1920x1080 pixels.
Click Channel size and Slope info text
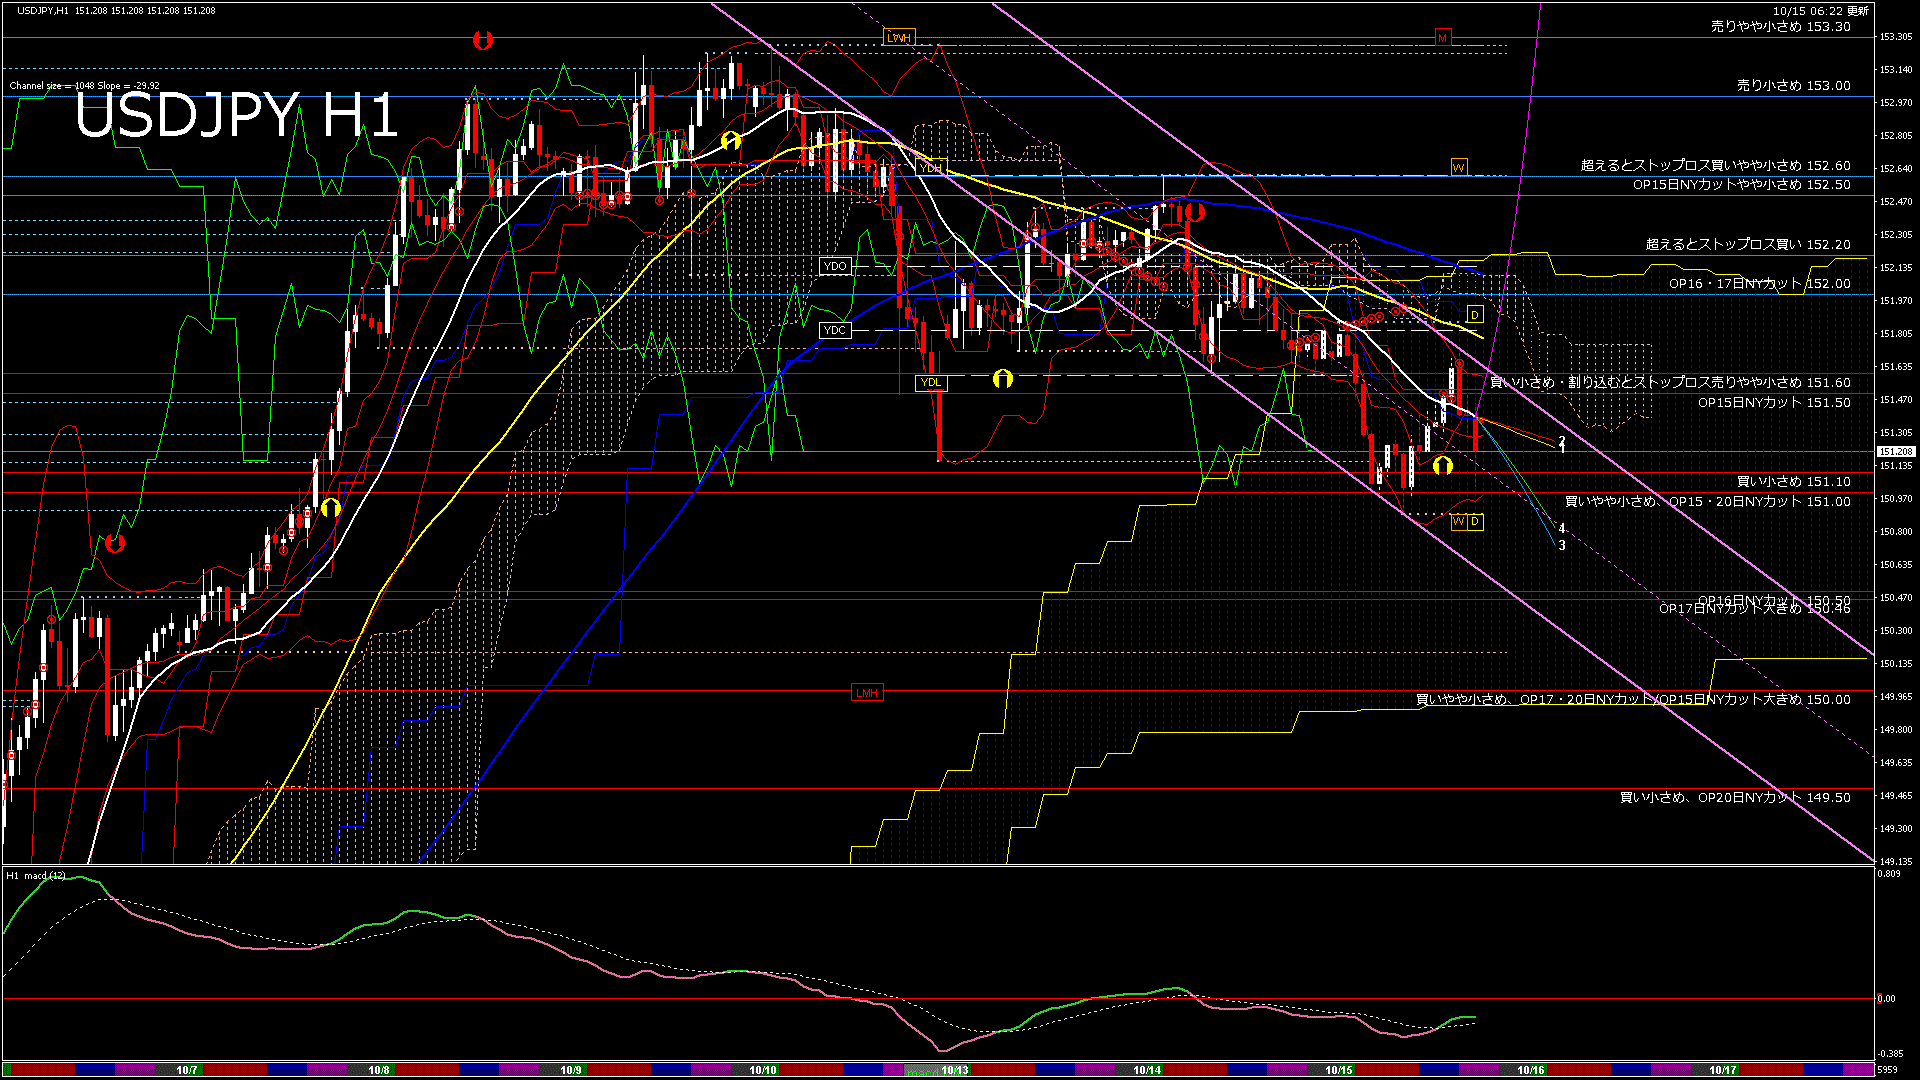[84, 86]
